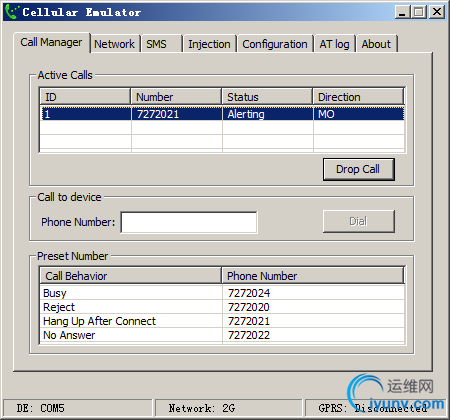Click the Alerting status cell
450x420 pixels.
(246, 114)
